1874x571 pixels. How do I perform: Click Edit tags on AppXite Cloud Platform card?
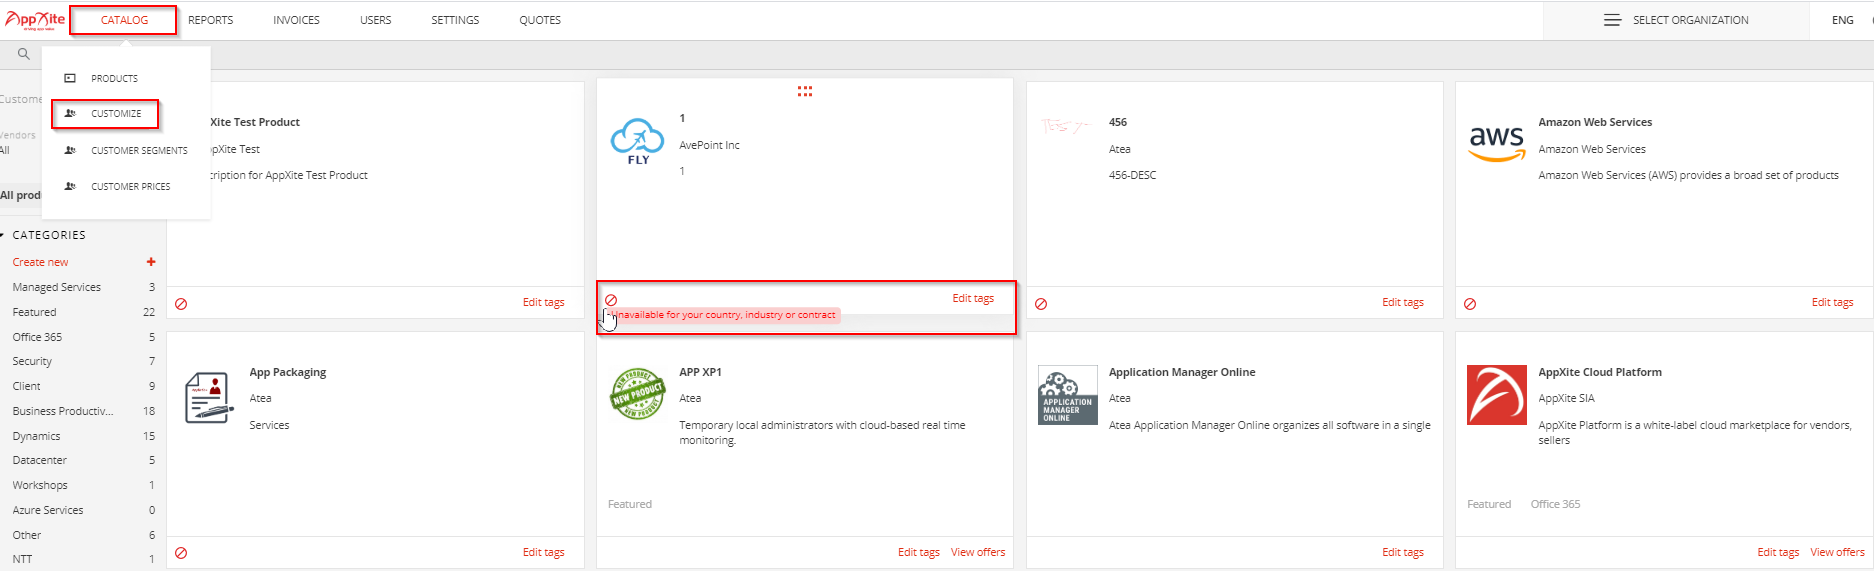[1778, 552]
